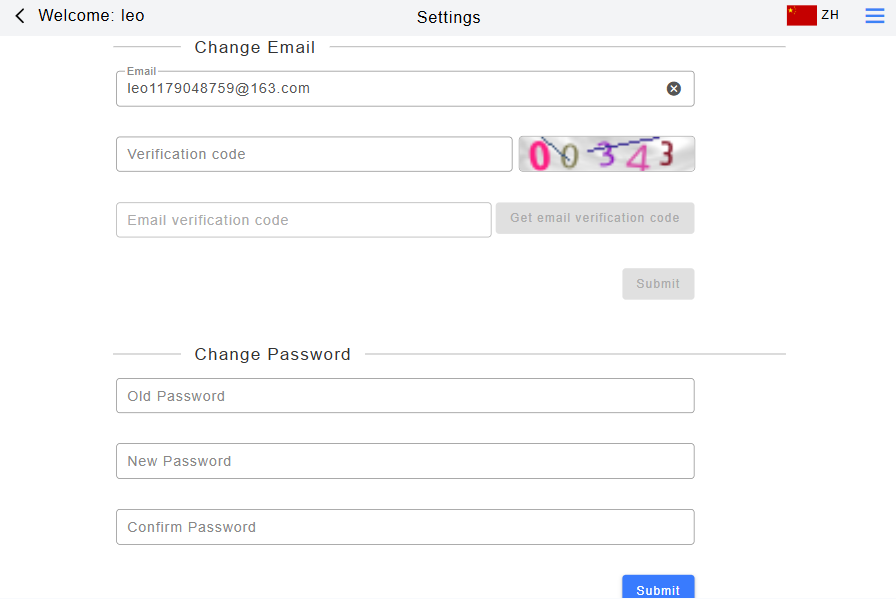Select the Email verification code input
The image size is (896, 599).
pyautogui.click(x=303, y=220)
